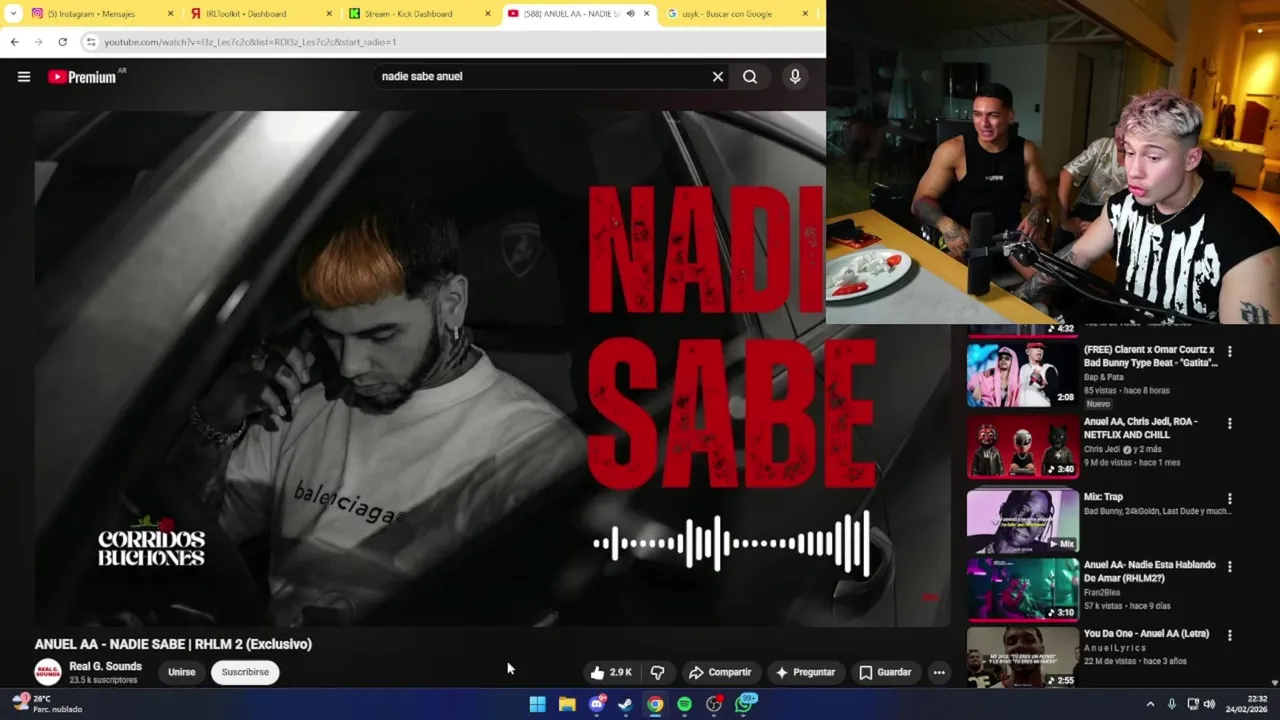Select the ANUEL AA YouTube tab
This screenshot has height=720, width=1280.
578,14
